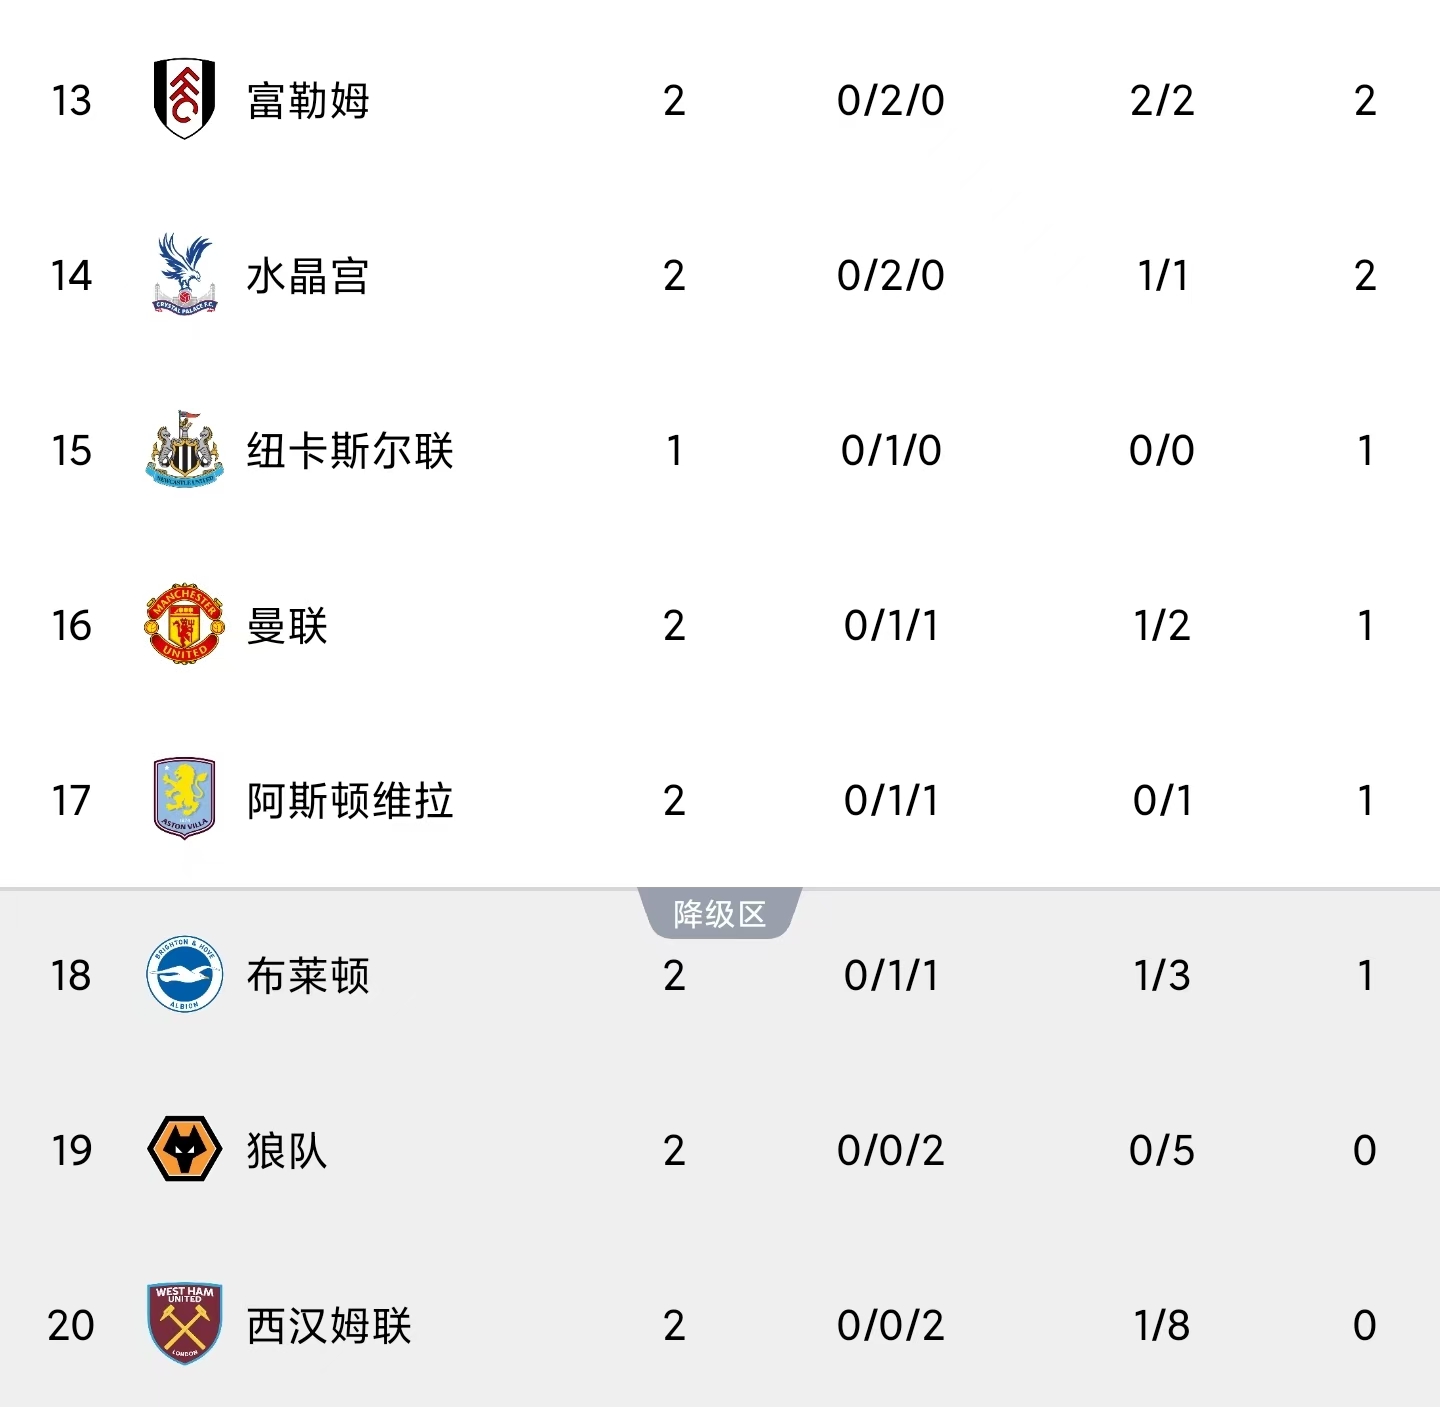1440x1407 pixels.
Task: Tap the 布莱顿 team name
Action: coord(308,976)
